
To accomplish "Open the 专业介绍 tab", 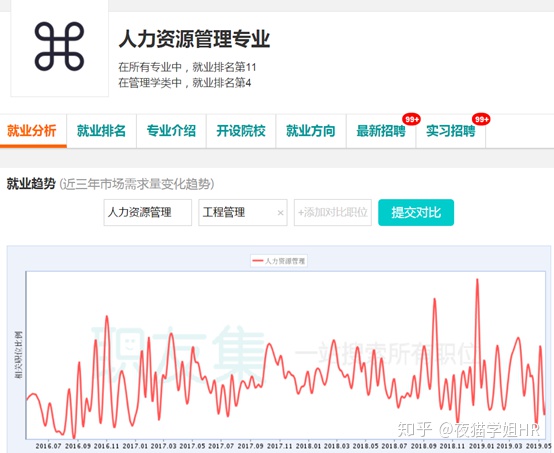I will 171,131.
